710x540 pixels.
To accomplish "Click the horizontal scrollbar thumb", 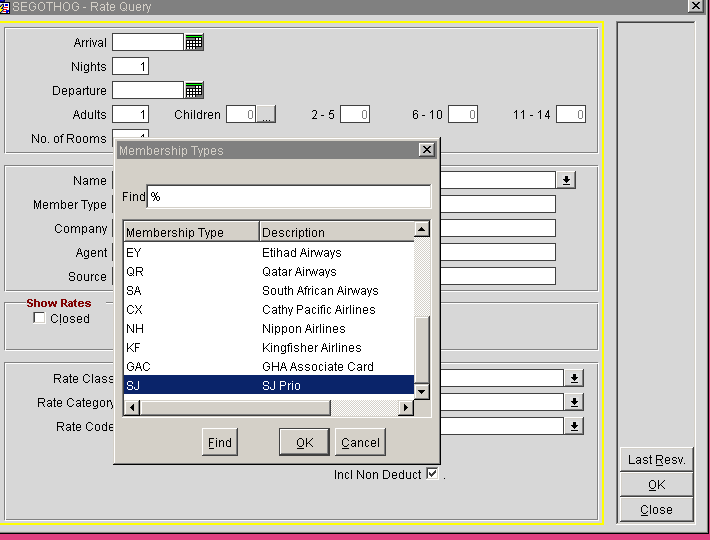I will pyautogui.click(x=235, y=407).
